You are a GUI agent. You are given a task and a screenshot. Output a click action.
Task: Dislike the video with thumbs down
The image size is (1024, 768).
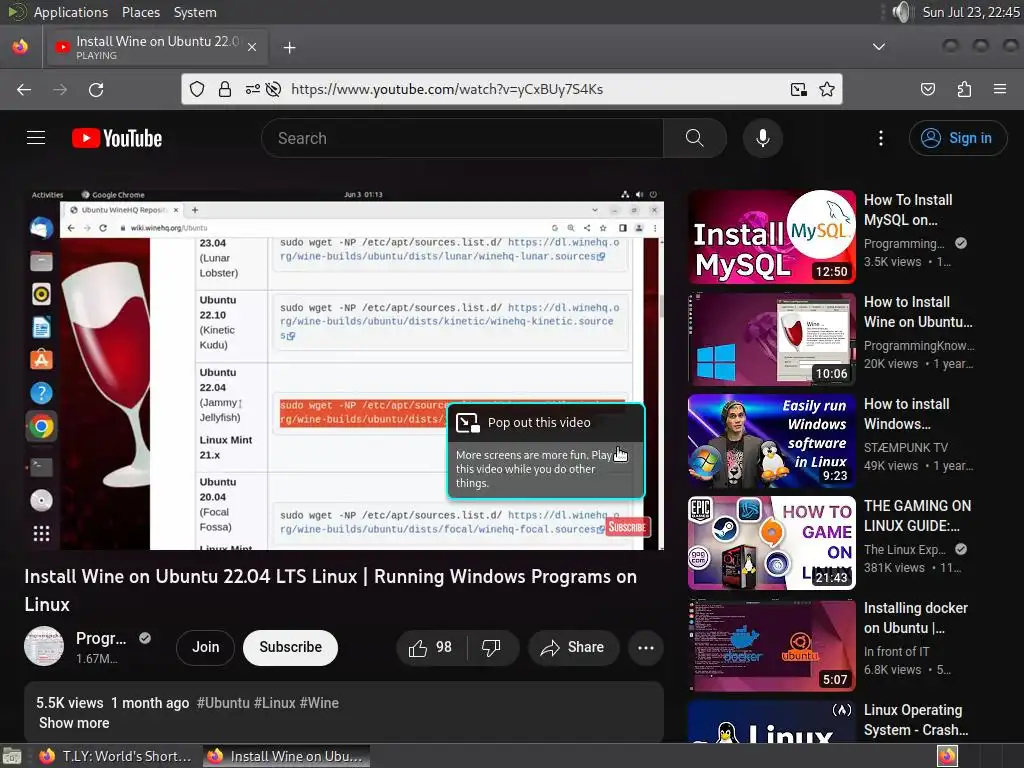tap(492, 648)
